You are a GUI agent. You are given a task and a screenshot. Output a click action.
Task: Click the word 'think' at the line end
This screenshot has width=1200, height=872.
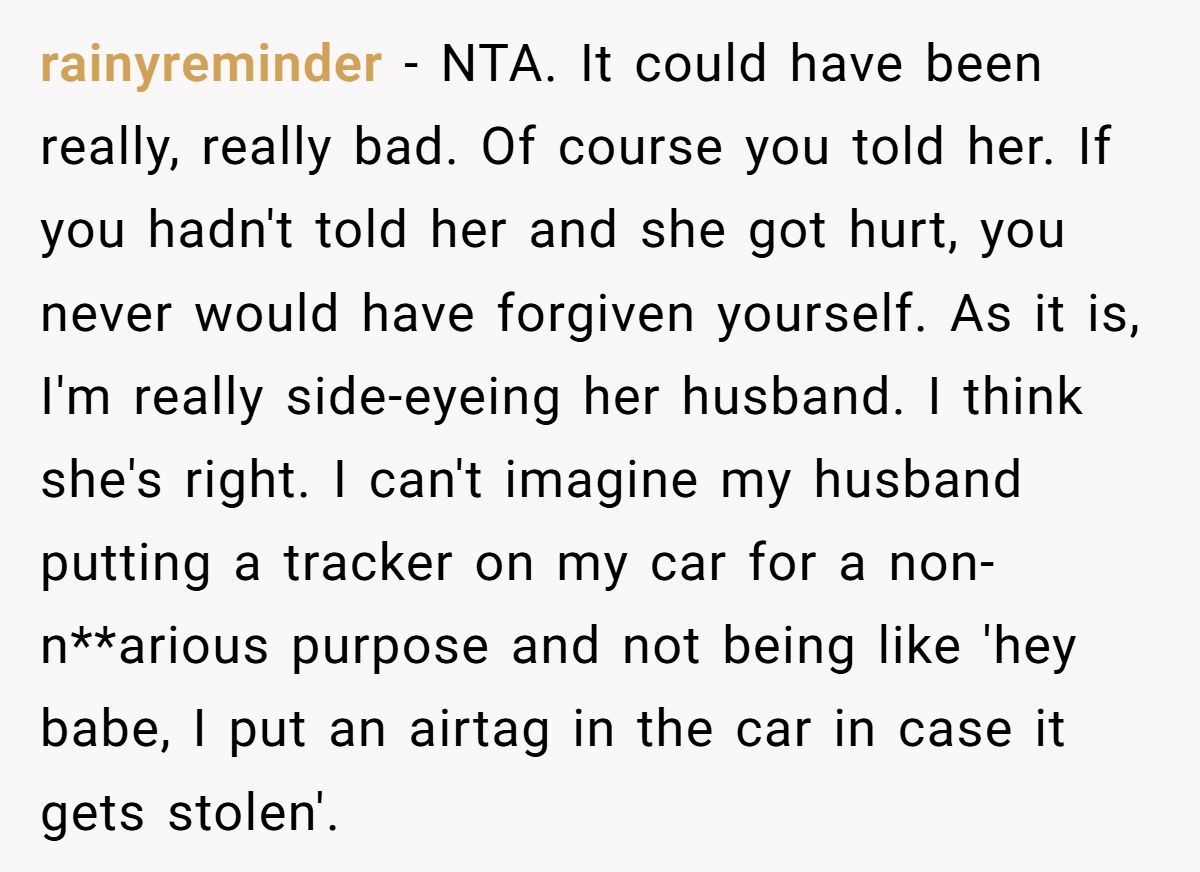click(1022, 398)
